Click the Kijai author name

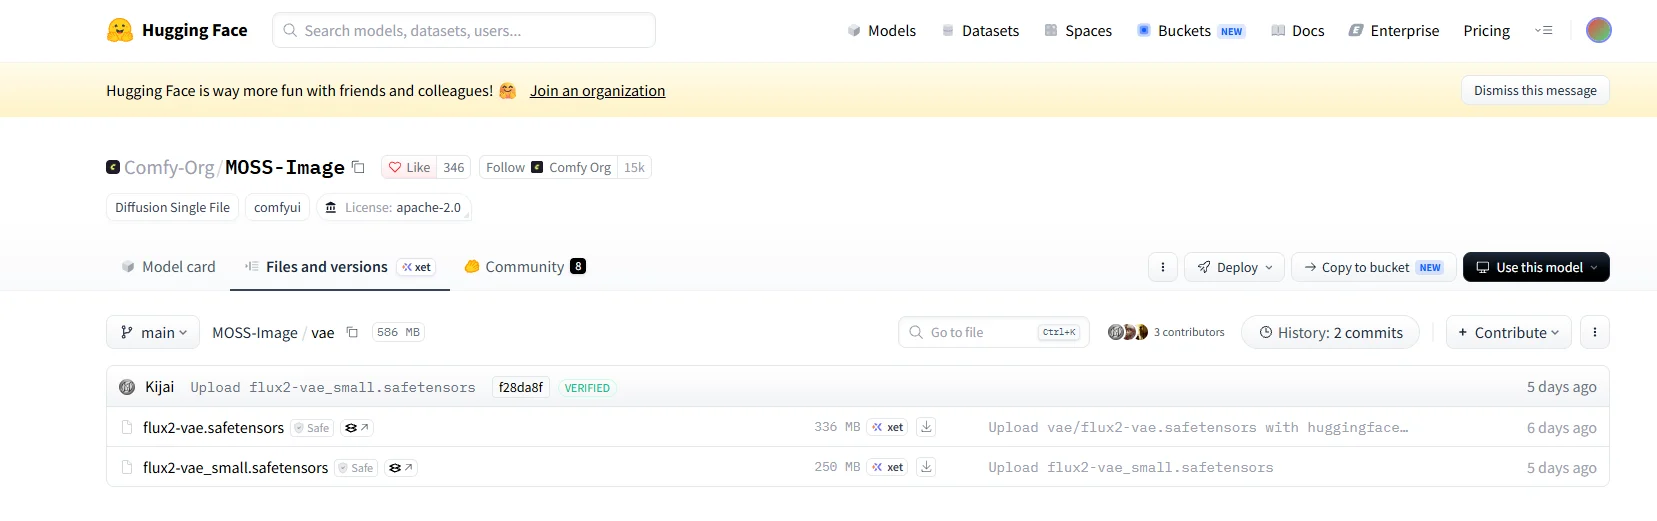pyautogui.click(x=159, y=387)
